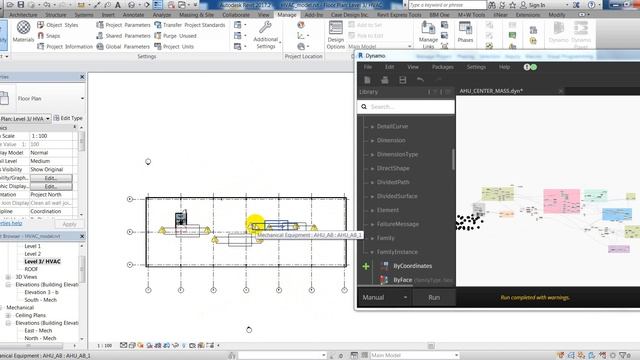Open Dynamo View menu
640x360 pixels.
pyautogui.click(x=413, y=67)
